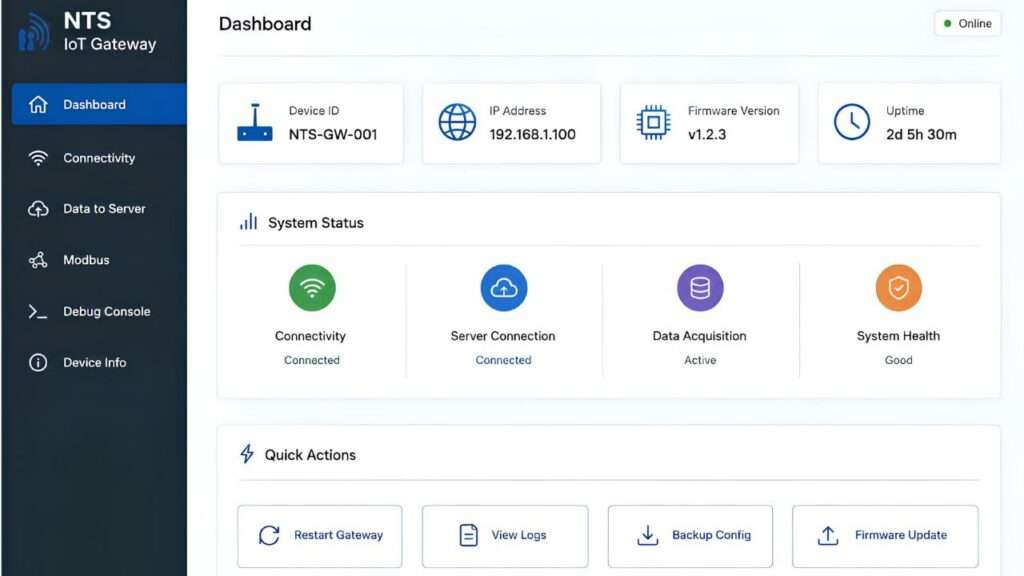
Task: Click the Debug Console prompt icon
Action: [38, 312]
